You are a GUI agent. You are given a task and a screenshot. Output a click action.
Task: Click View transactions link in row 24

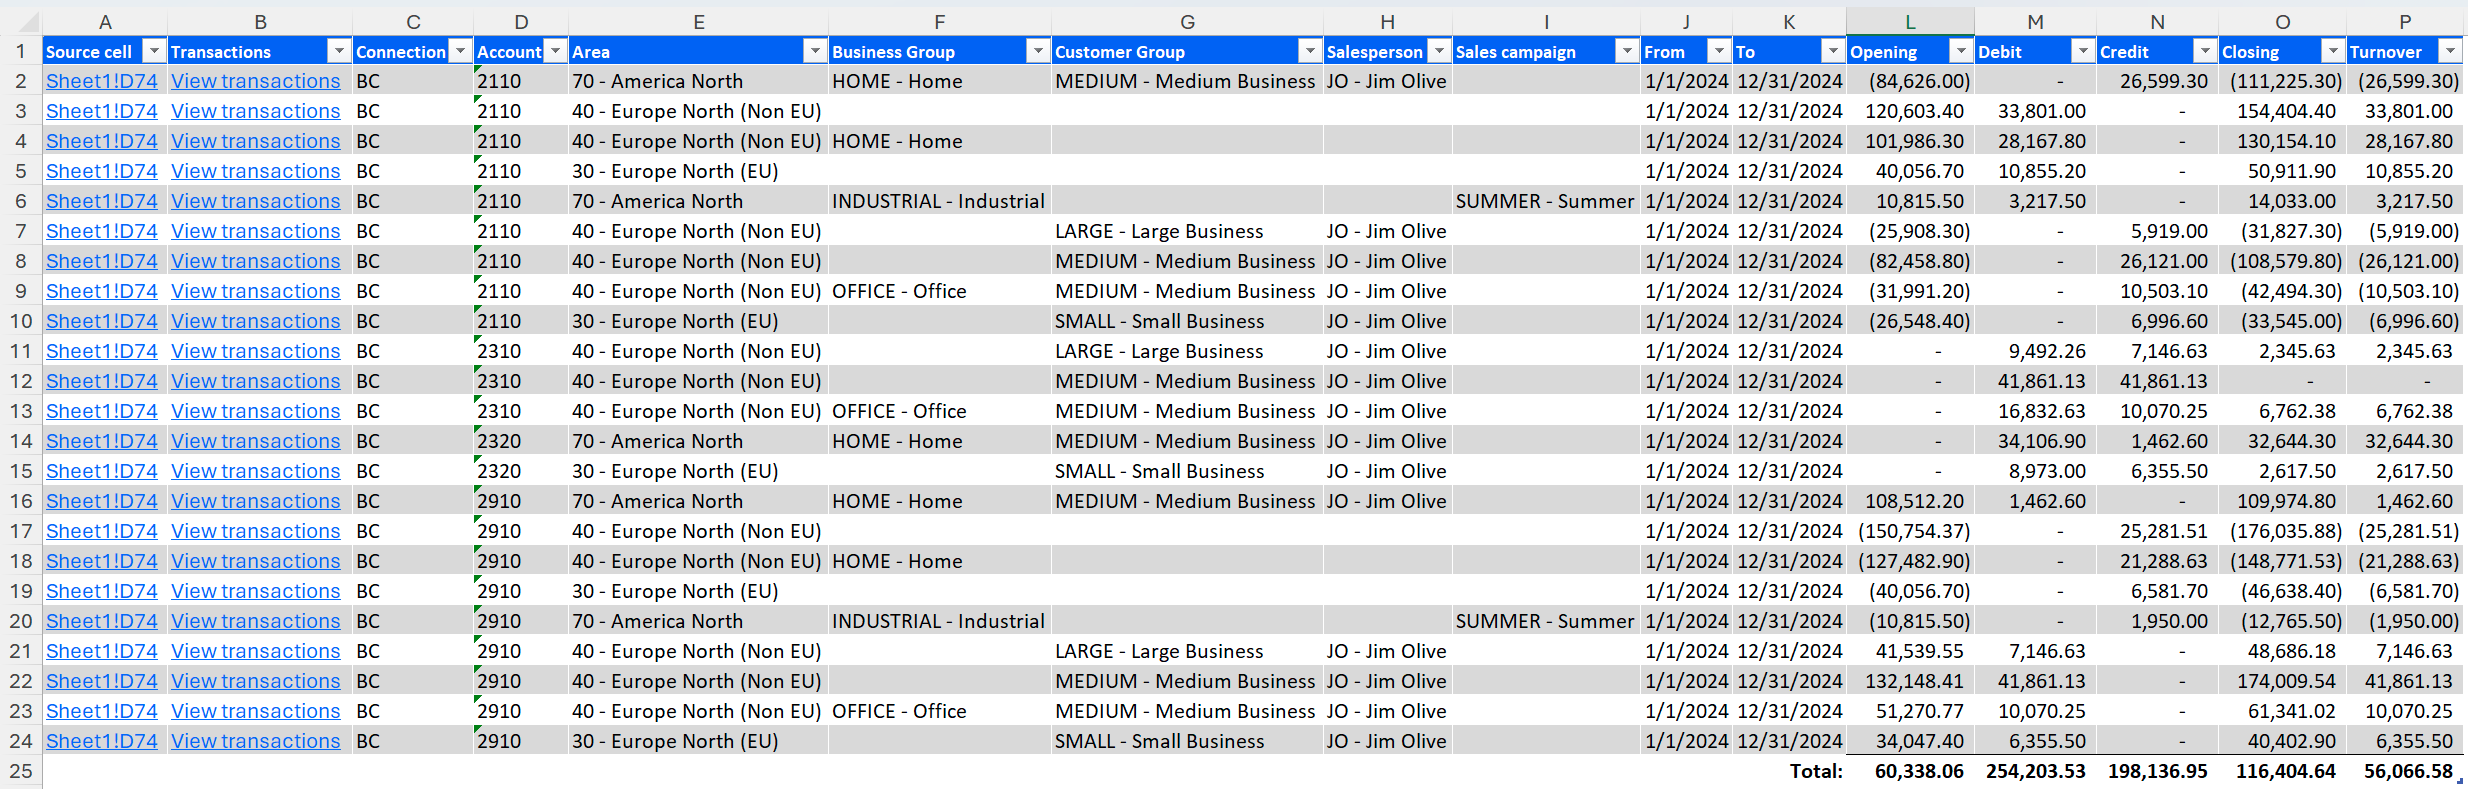pyautogui.click(x=255, y=741)
